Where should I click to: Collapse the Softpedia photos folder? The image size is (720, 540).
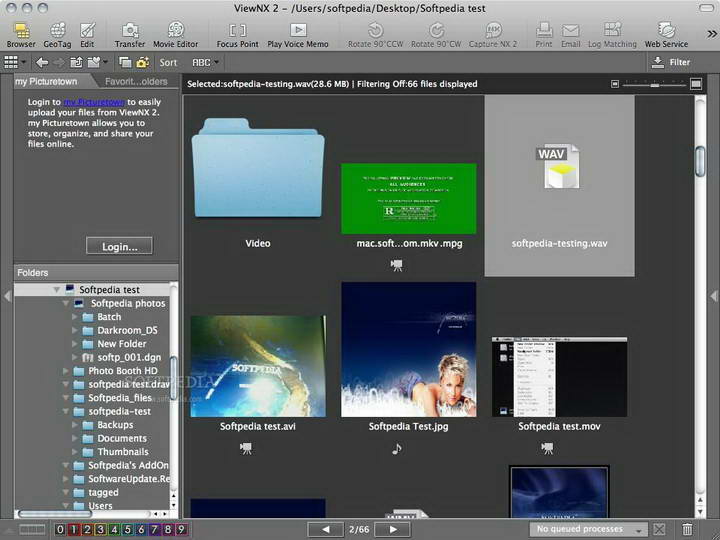[66, 303]
